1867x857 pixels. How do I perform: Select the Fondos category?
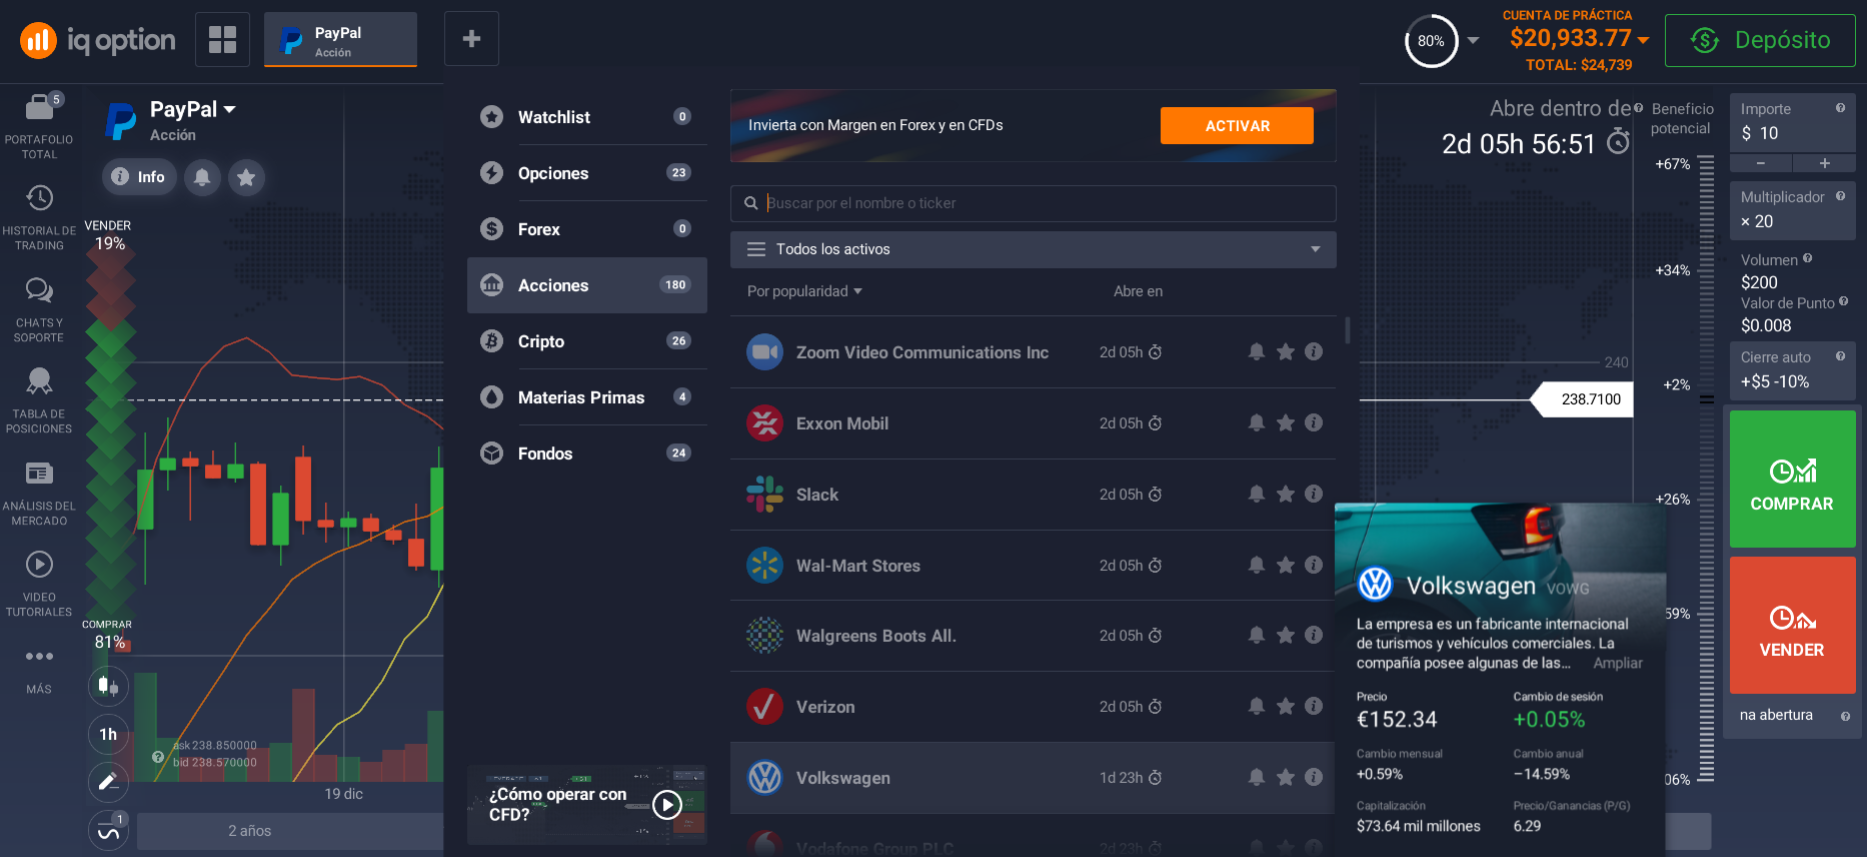587,453
